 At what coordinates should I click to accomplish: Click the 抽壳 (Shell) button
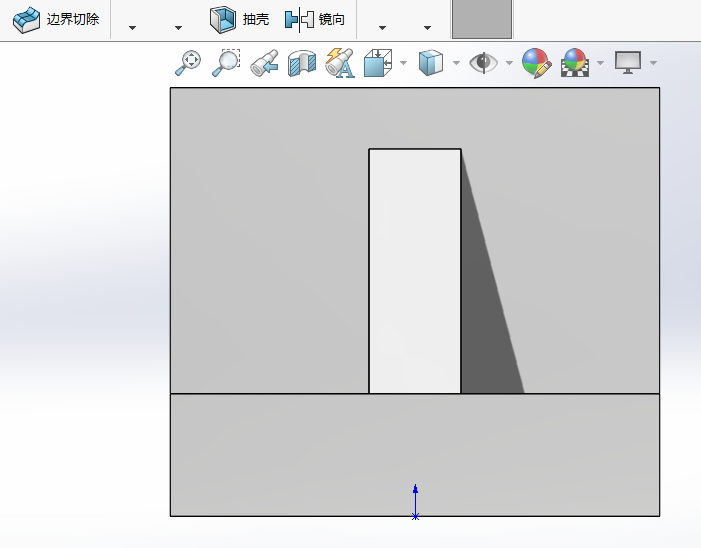click(x=239, y=19)
